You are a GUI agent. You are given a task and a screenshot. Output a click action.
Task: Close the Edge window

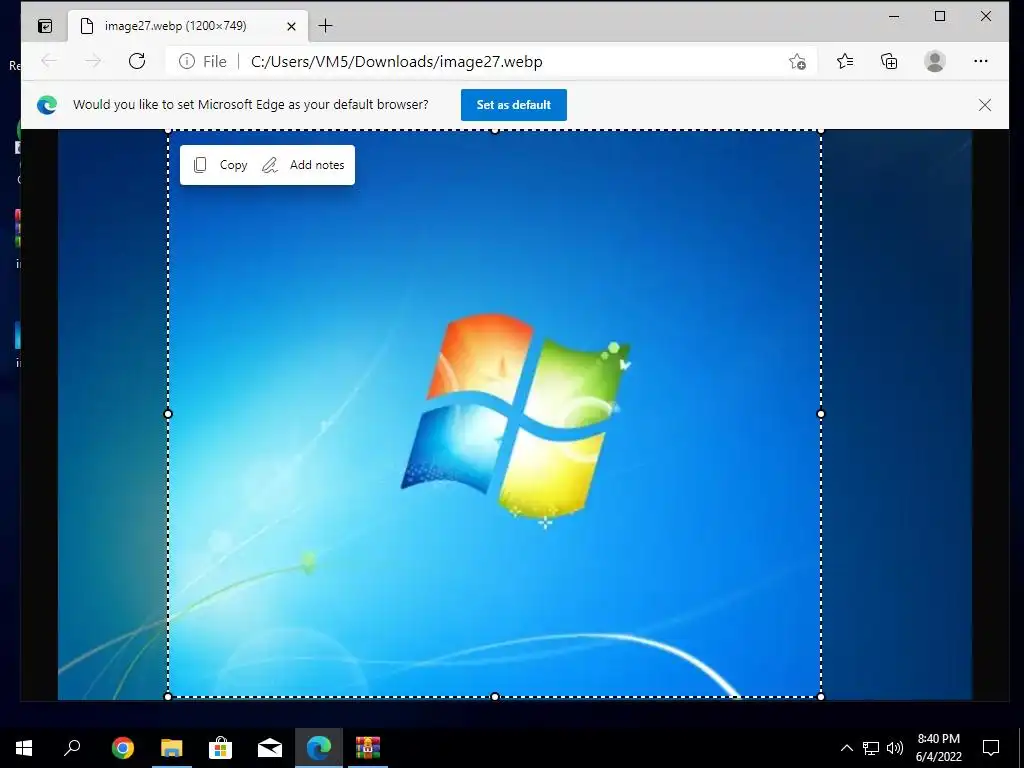(x=986, y=16)
